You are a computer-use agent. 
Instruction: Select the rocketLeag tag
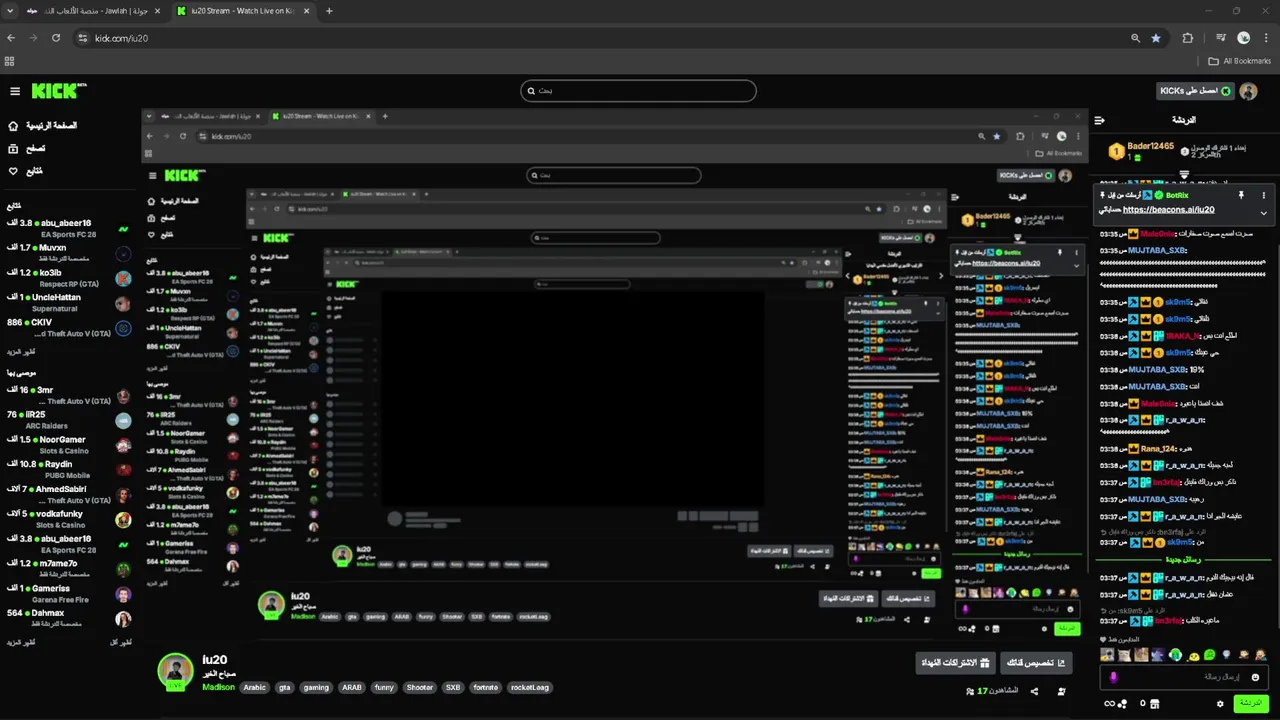pyautogui.click(x=529, y=688)
